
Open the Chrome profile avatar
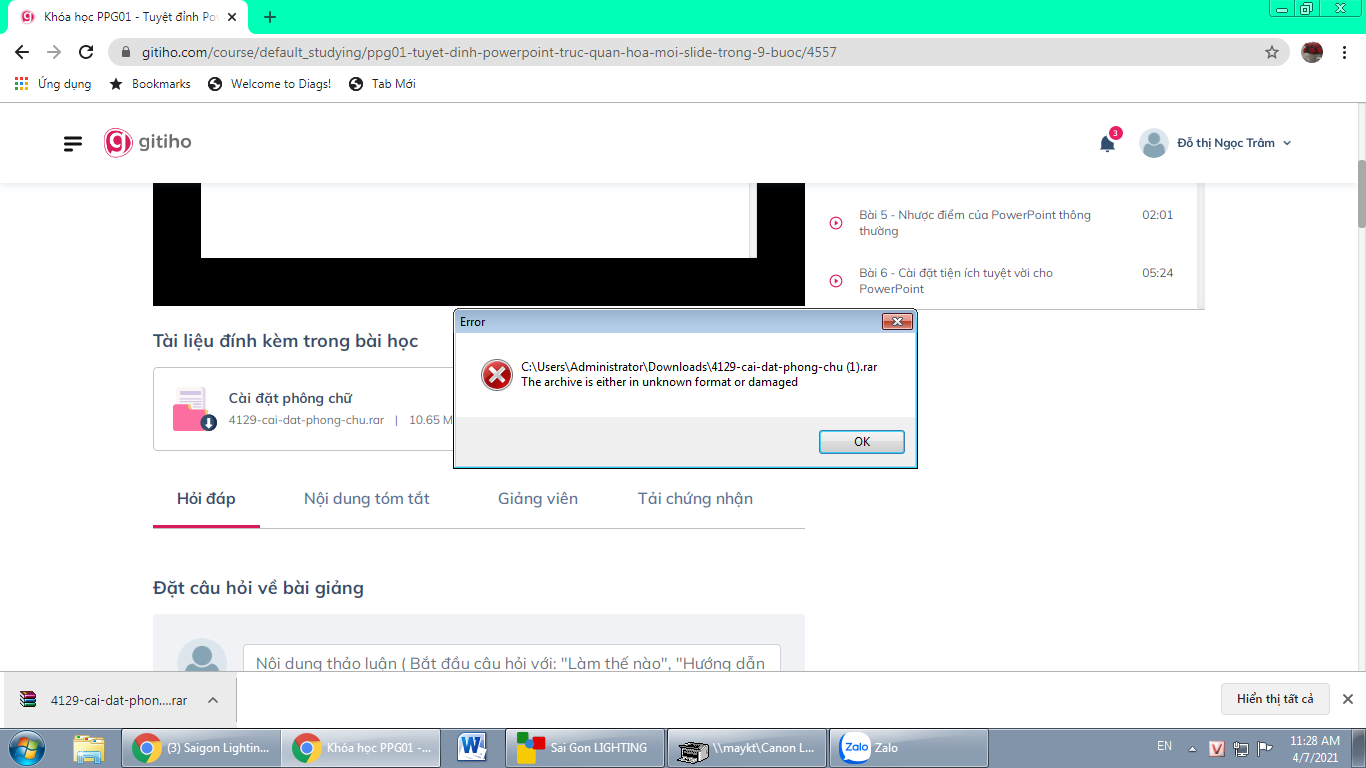coord(1312,52)
